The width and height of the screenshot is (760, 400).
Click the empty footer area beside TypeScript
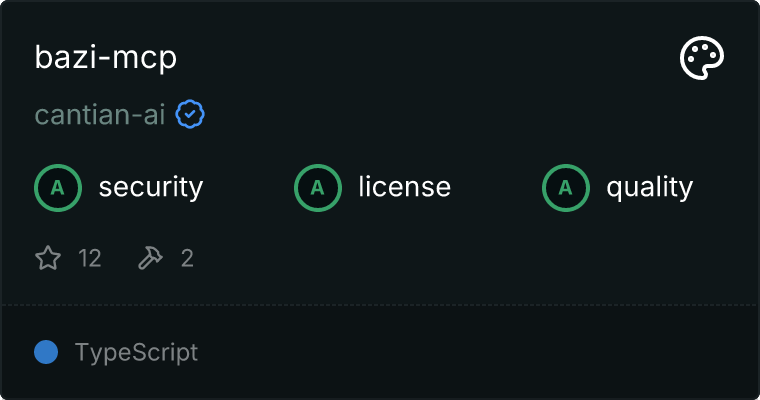tap(480, 352)
